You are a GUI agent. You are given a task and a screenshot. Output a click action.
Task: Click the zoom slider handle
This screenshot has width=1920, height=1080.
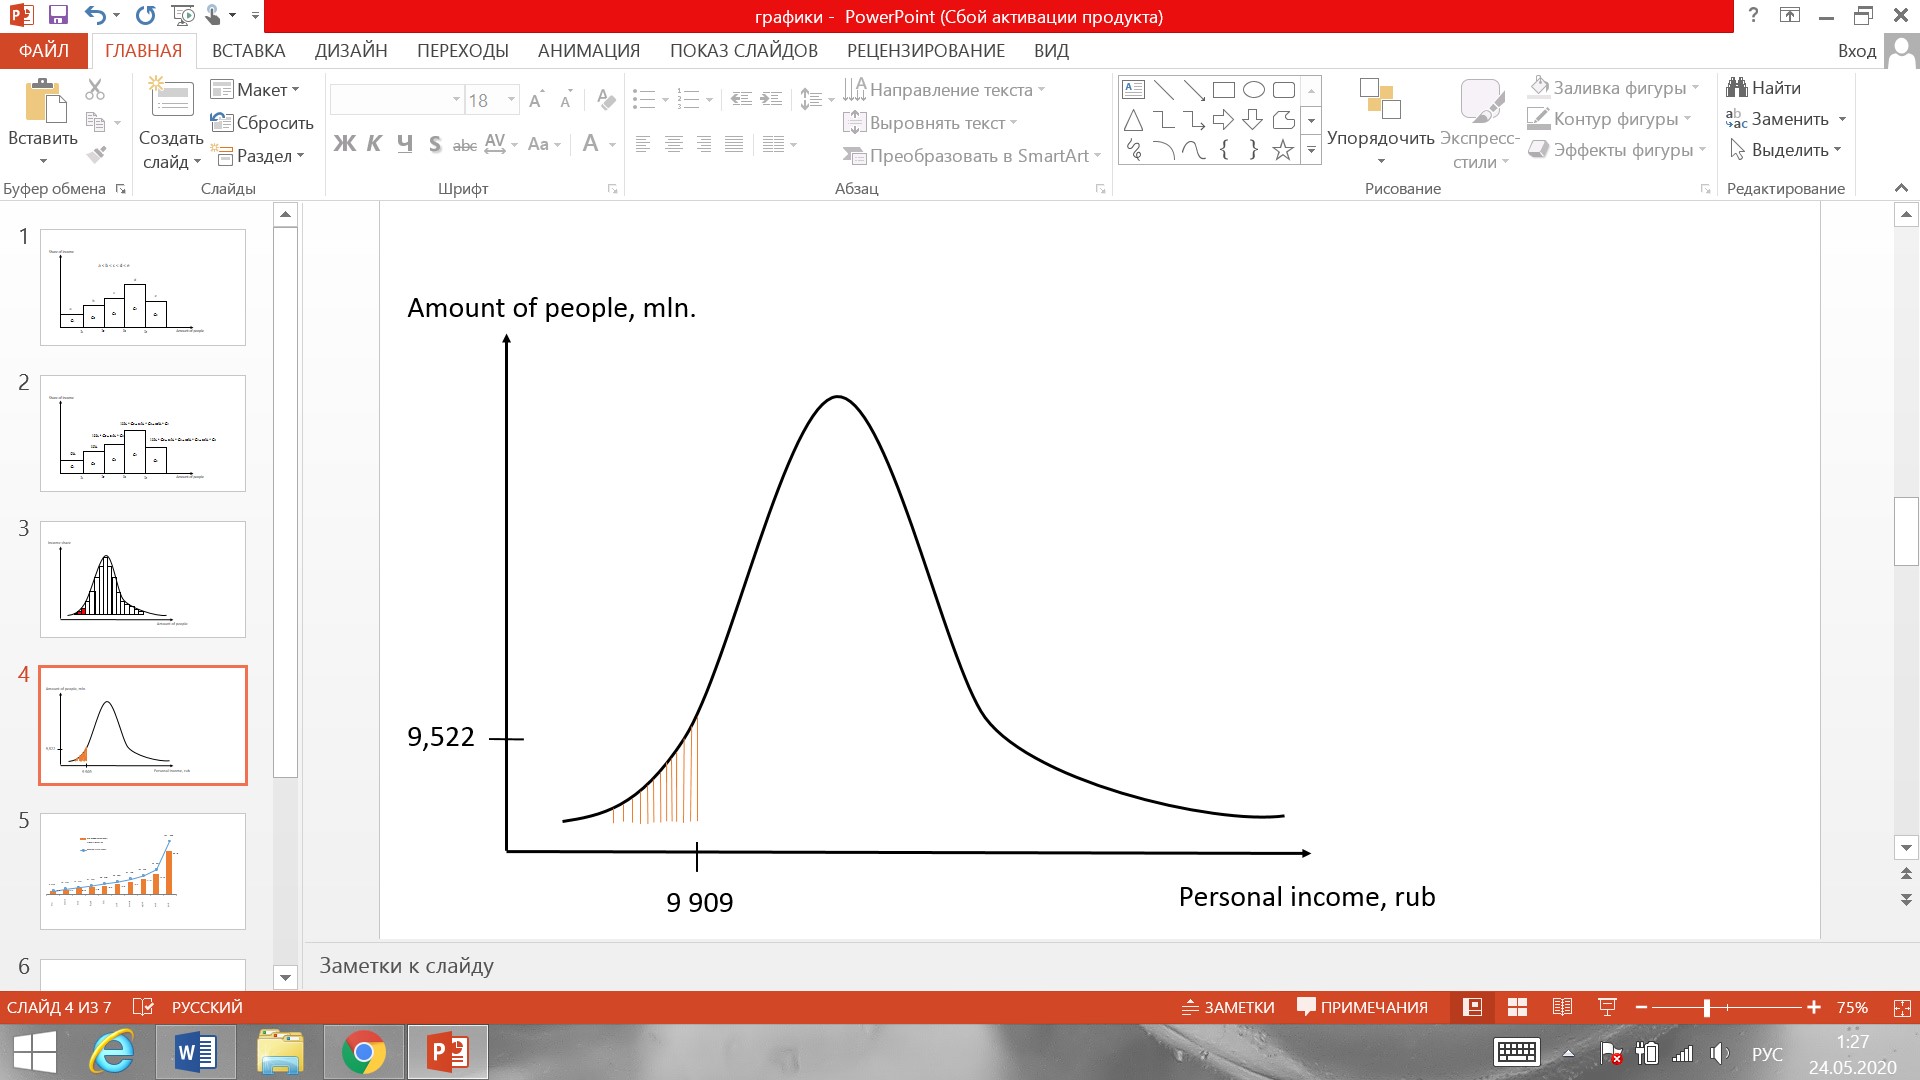[1707, 1007]
